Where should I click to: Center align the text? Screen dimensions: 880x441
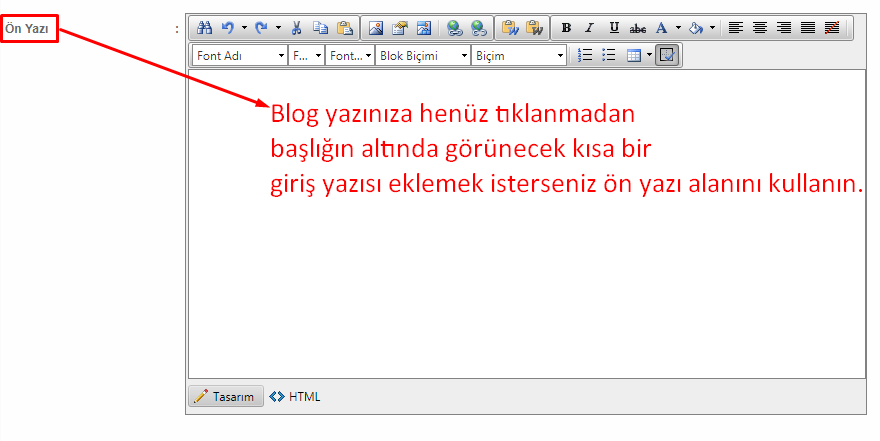point(759,27)
